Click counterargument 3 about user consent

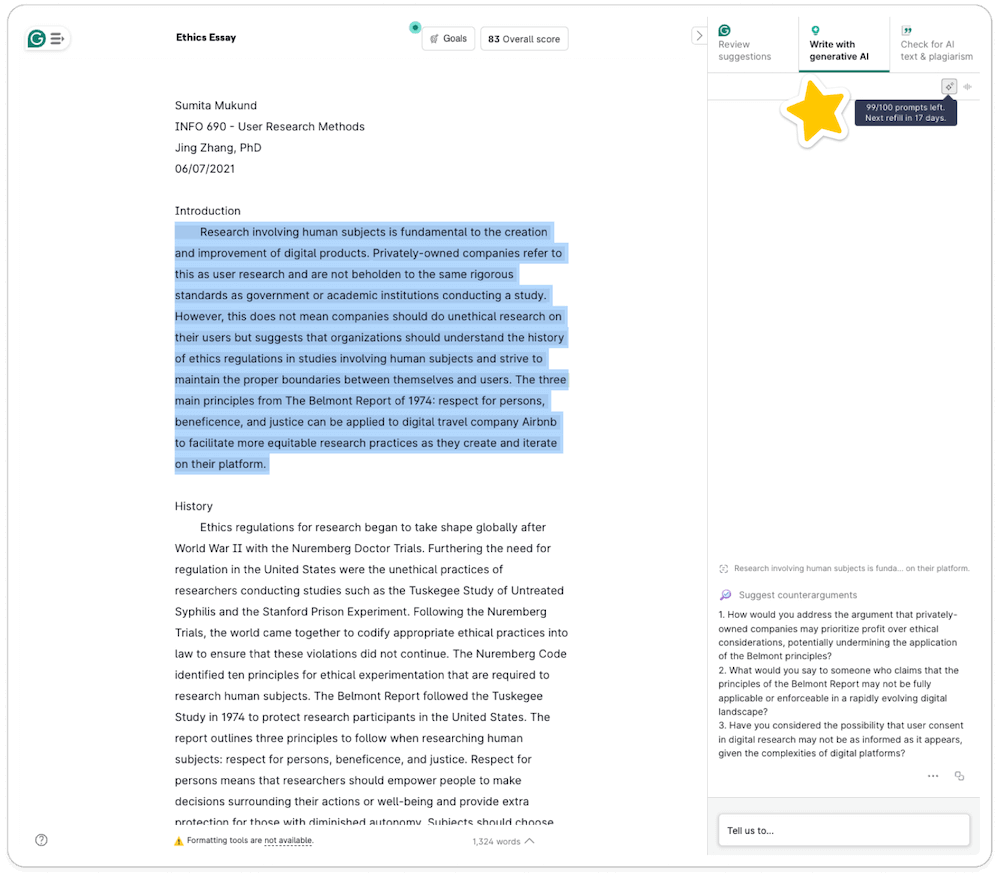tap(841, 739)
